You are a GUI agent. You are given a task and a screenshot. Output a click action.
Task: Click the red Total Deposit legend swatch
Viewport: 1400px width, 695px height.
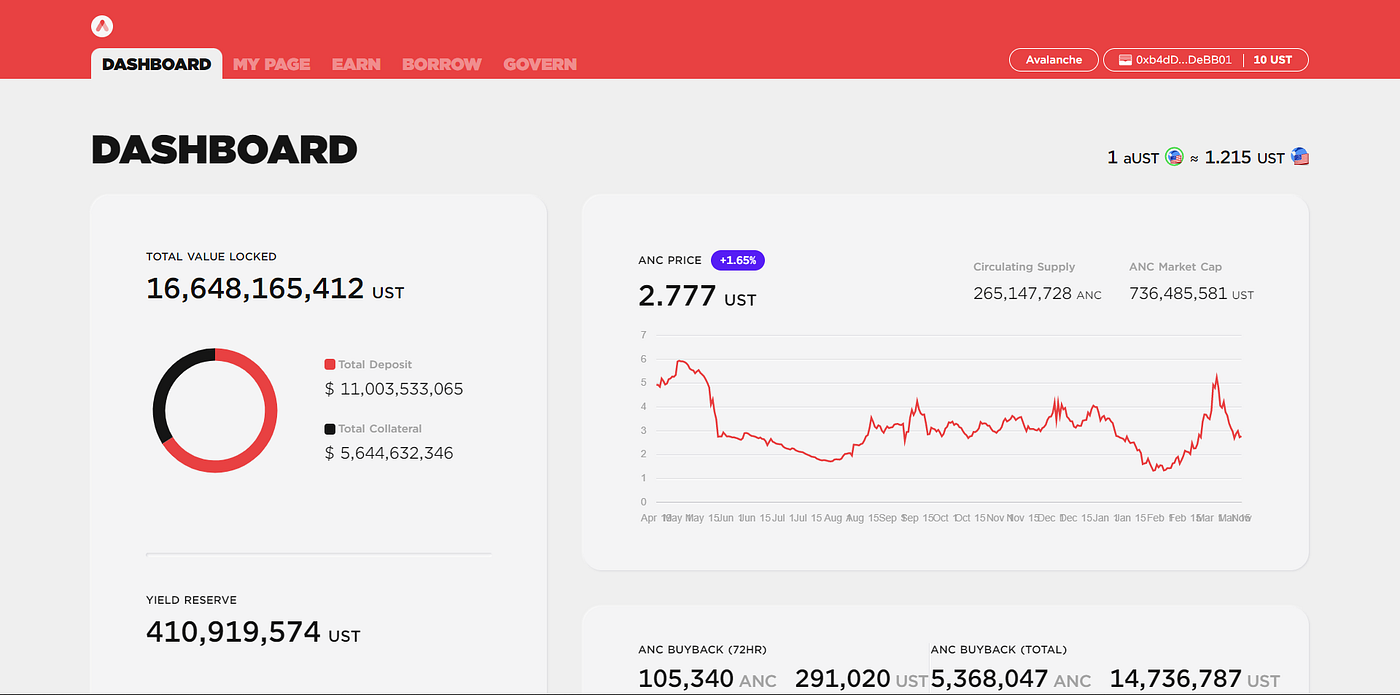pyautogui.click(x=330, y=365)
